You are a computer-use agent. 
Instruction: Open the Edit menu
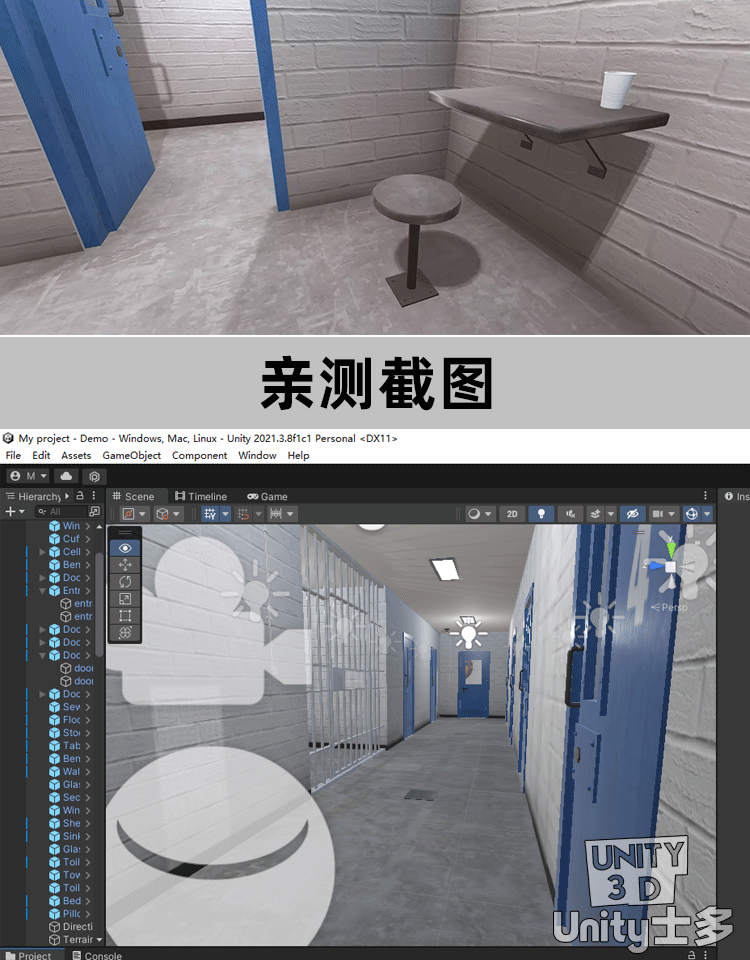pyautogui.click(x=41, y=455)
